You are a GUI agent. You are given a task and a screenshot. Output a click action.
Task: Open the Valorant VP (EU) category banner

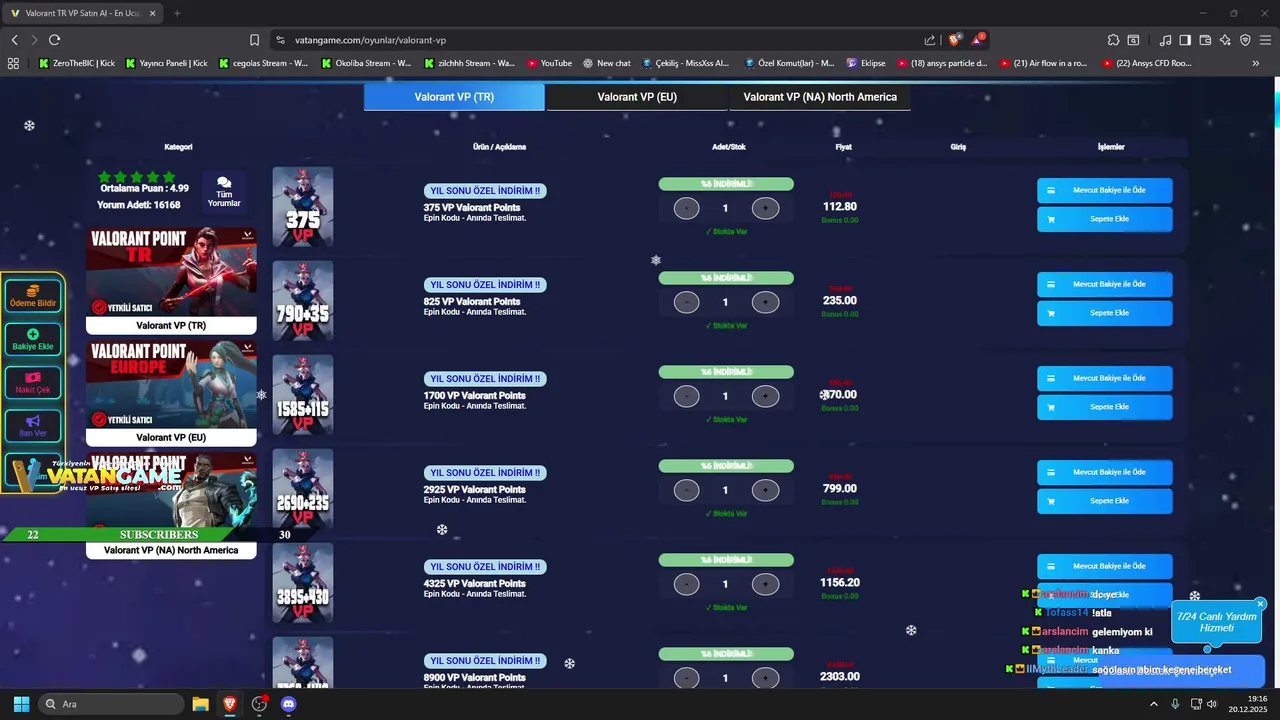click(171, 393)
